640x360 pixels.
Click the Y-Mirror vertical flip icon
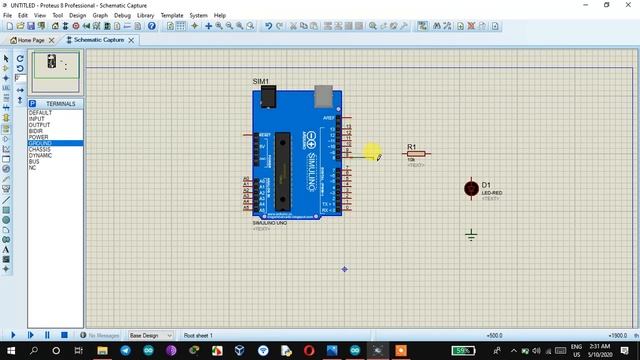[20, 100]
